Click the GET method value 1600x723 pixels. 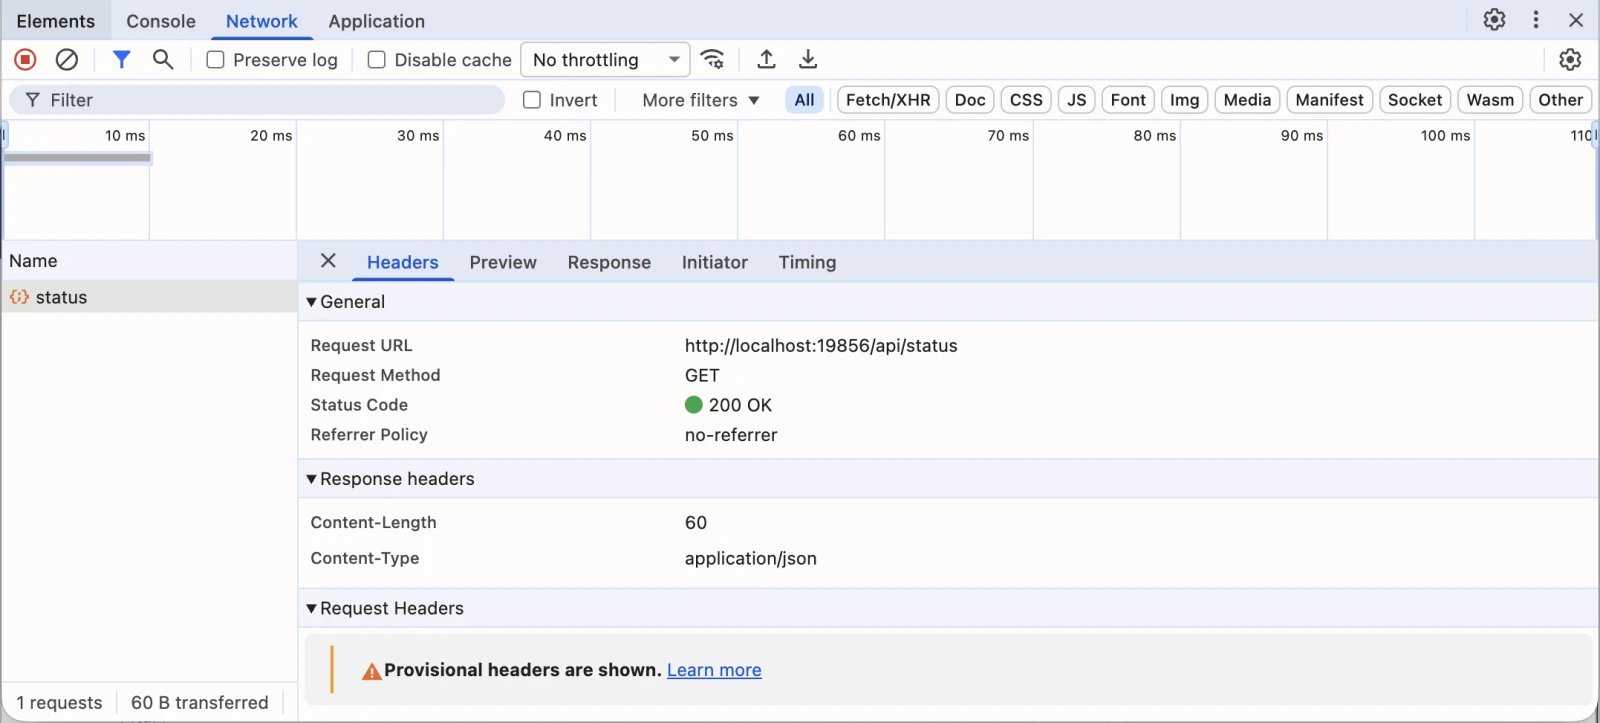[702, 376]
